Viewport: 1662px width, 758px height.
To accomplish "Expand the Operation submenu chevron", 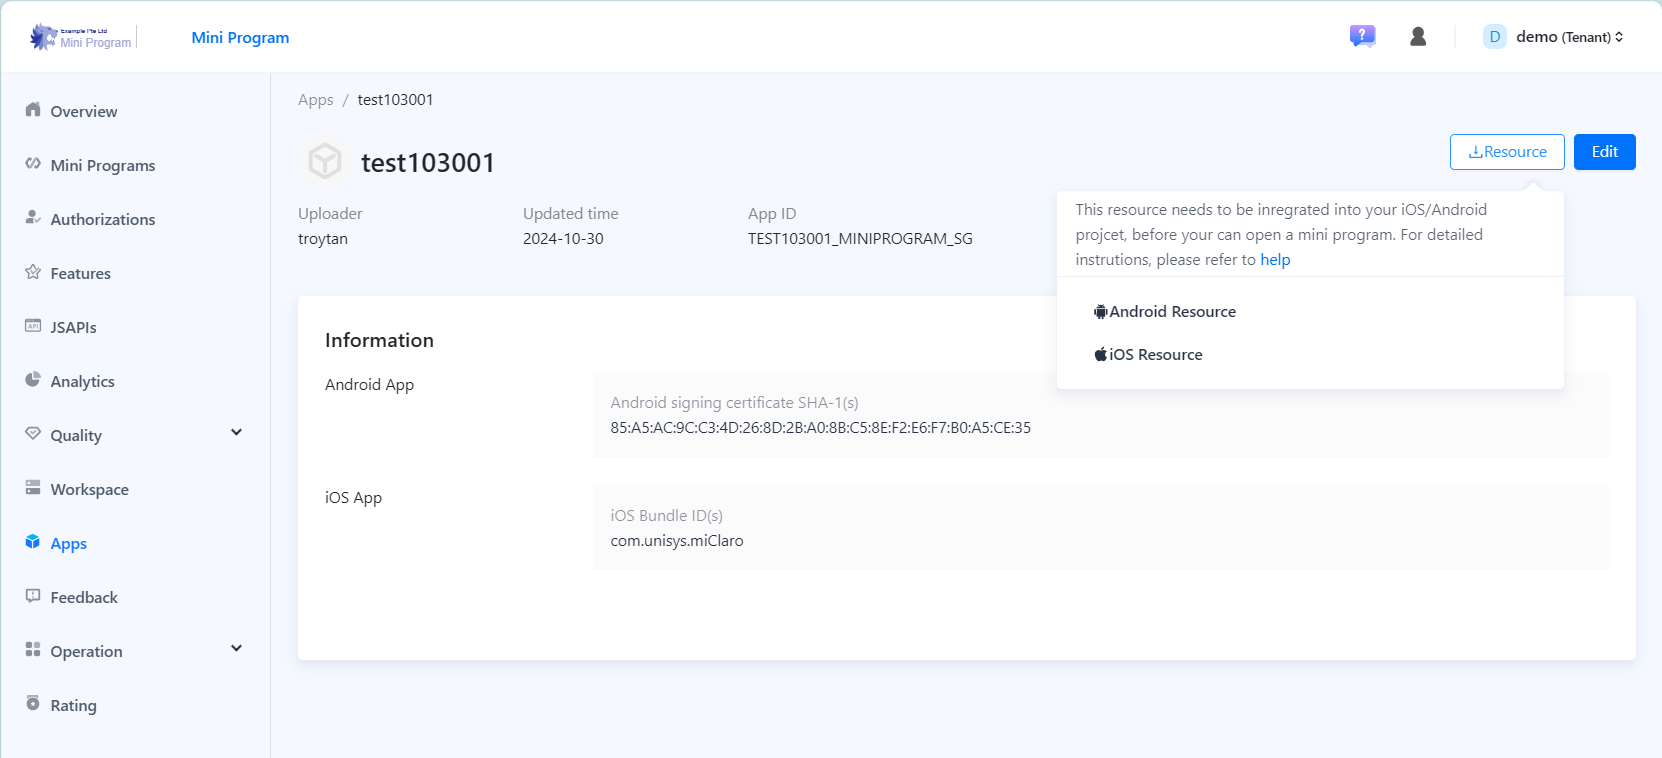I will tap(236, 649).
